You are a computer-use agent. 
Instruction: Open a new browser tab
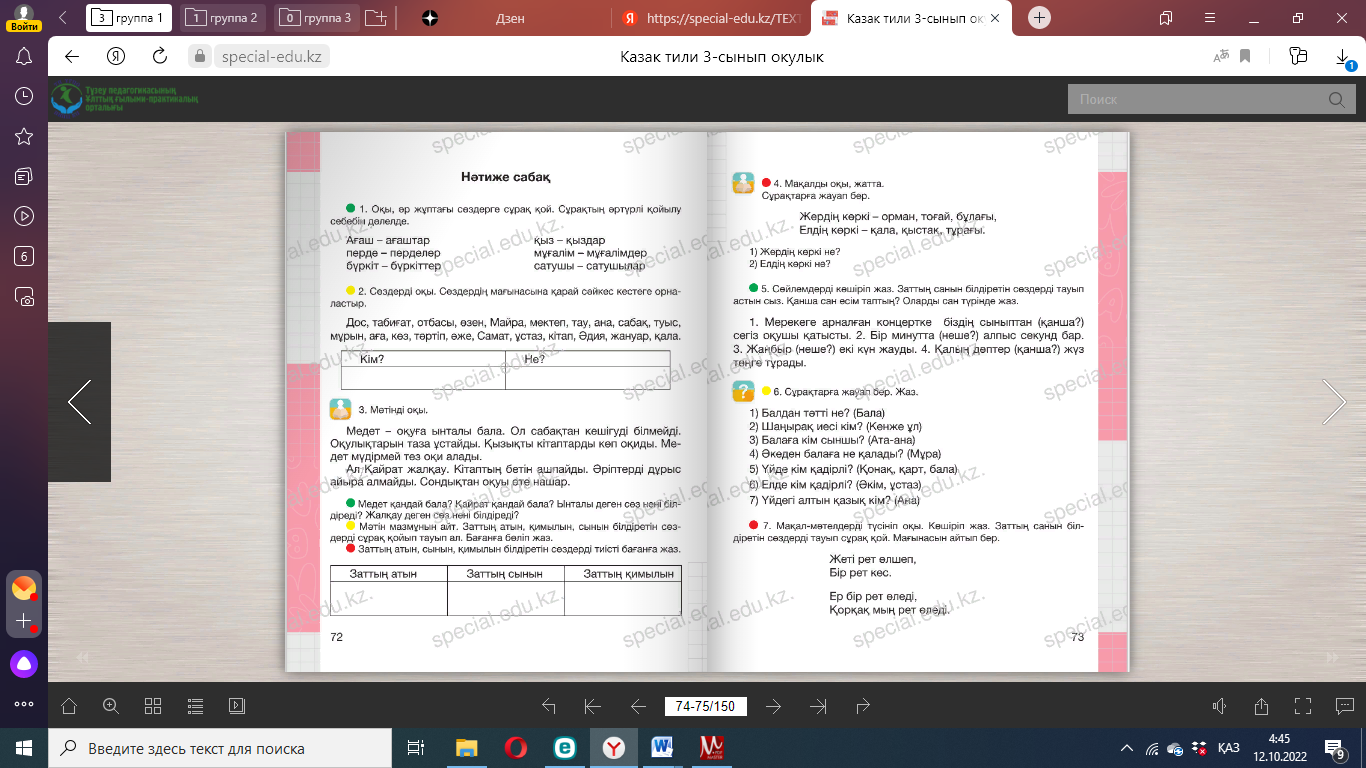1040,18
